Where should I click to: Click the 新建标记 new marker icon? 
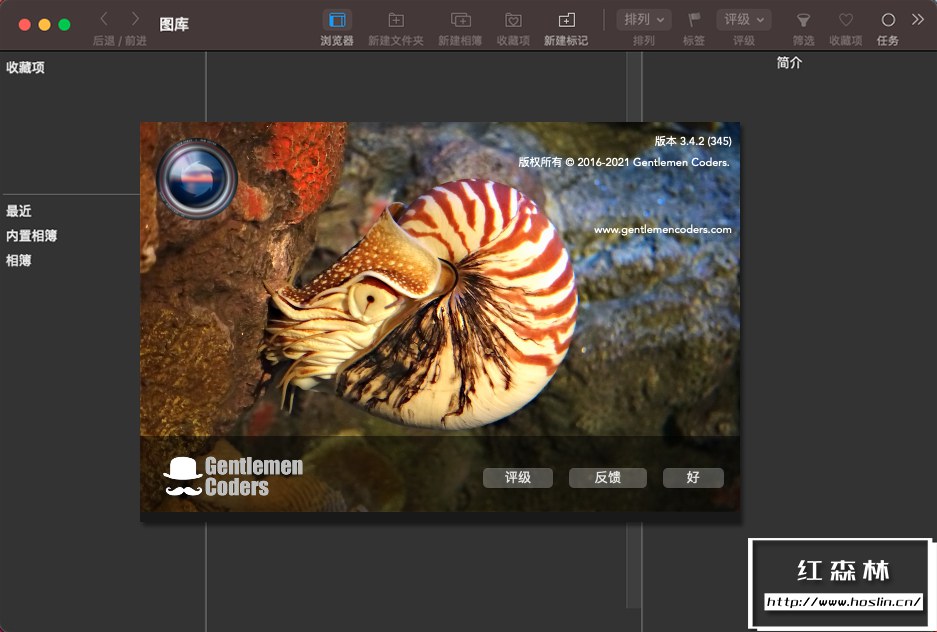click(x=567, y=20)
